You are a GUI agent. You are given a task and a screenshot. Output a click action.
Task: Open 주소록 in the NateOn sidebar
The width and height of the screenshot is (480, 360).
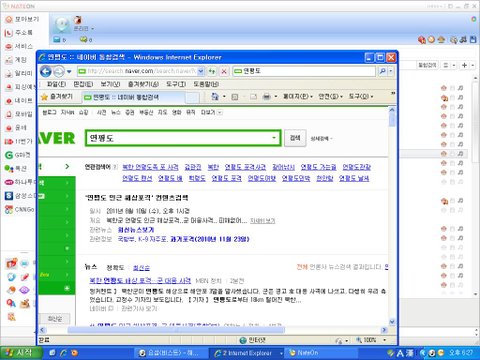(x=19, y=33)
